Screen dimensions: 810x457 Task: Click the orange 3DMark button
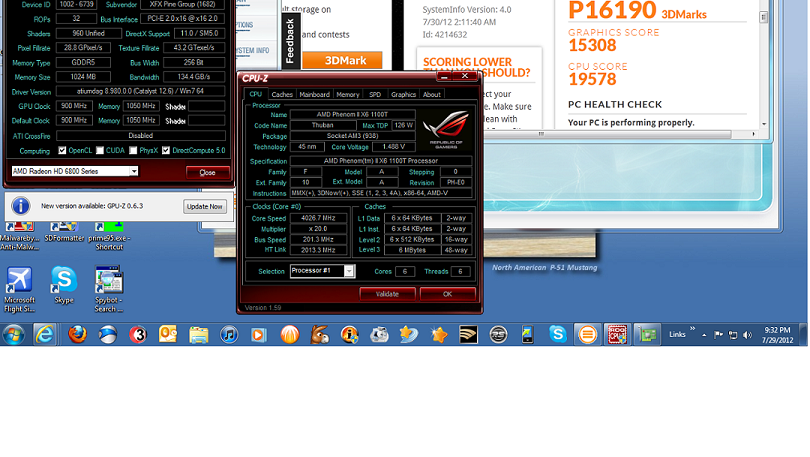pyautogui.click(x=342, y=60)
